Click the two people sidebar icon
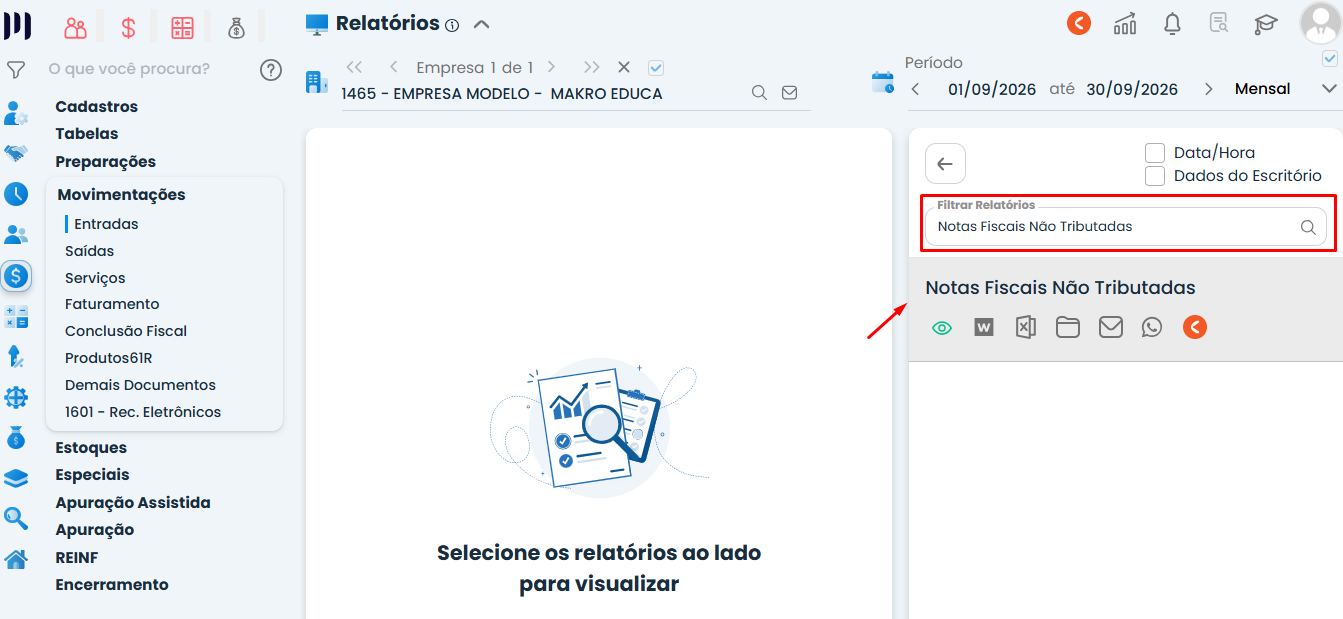Image resolution: width=1343 pixels, height=619 pixels. (16, 235)
